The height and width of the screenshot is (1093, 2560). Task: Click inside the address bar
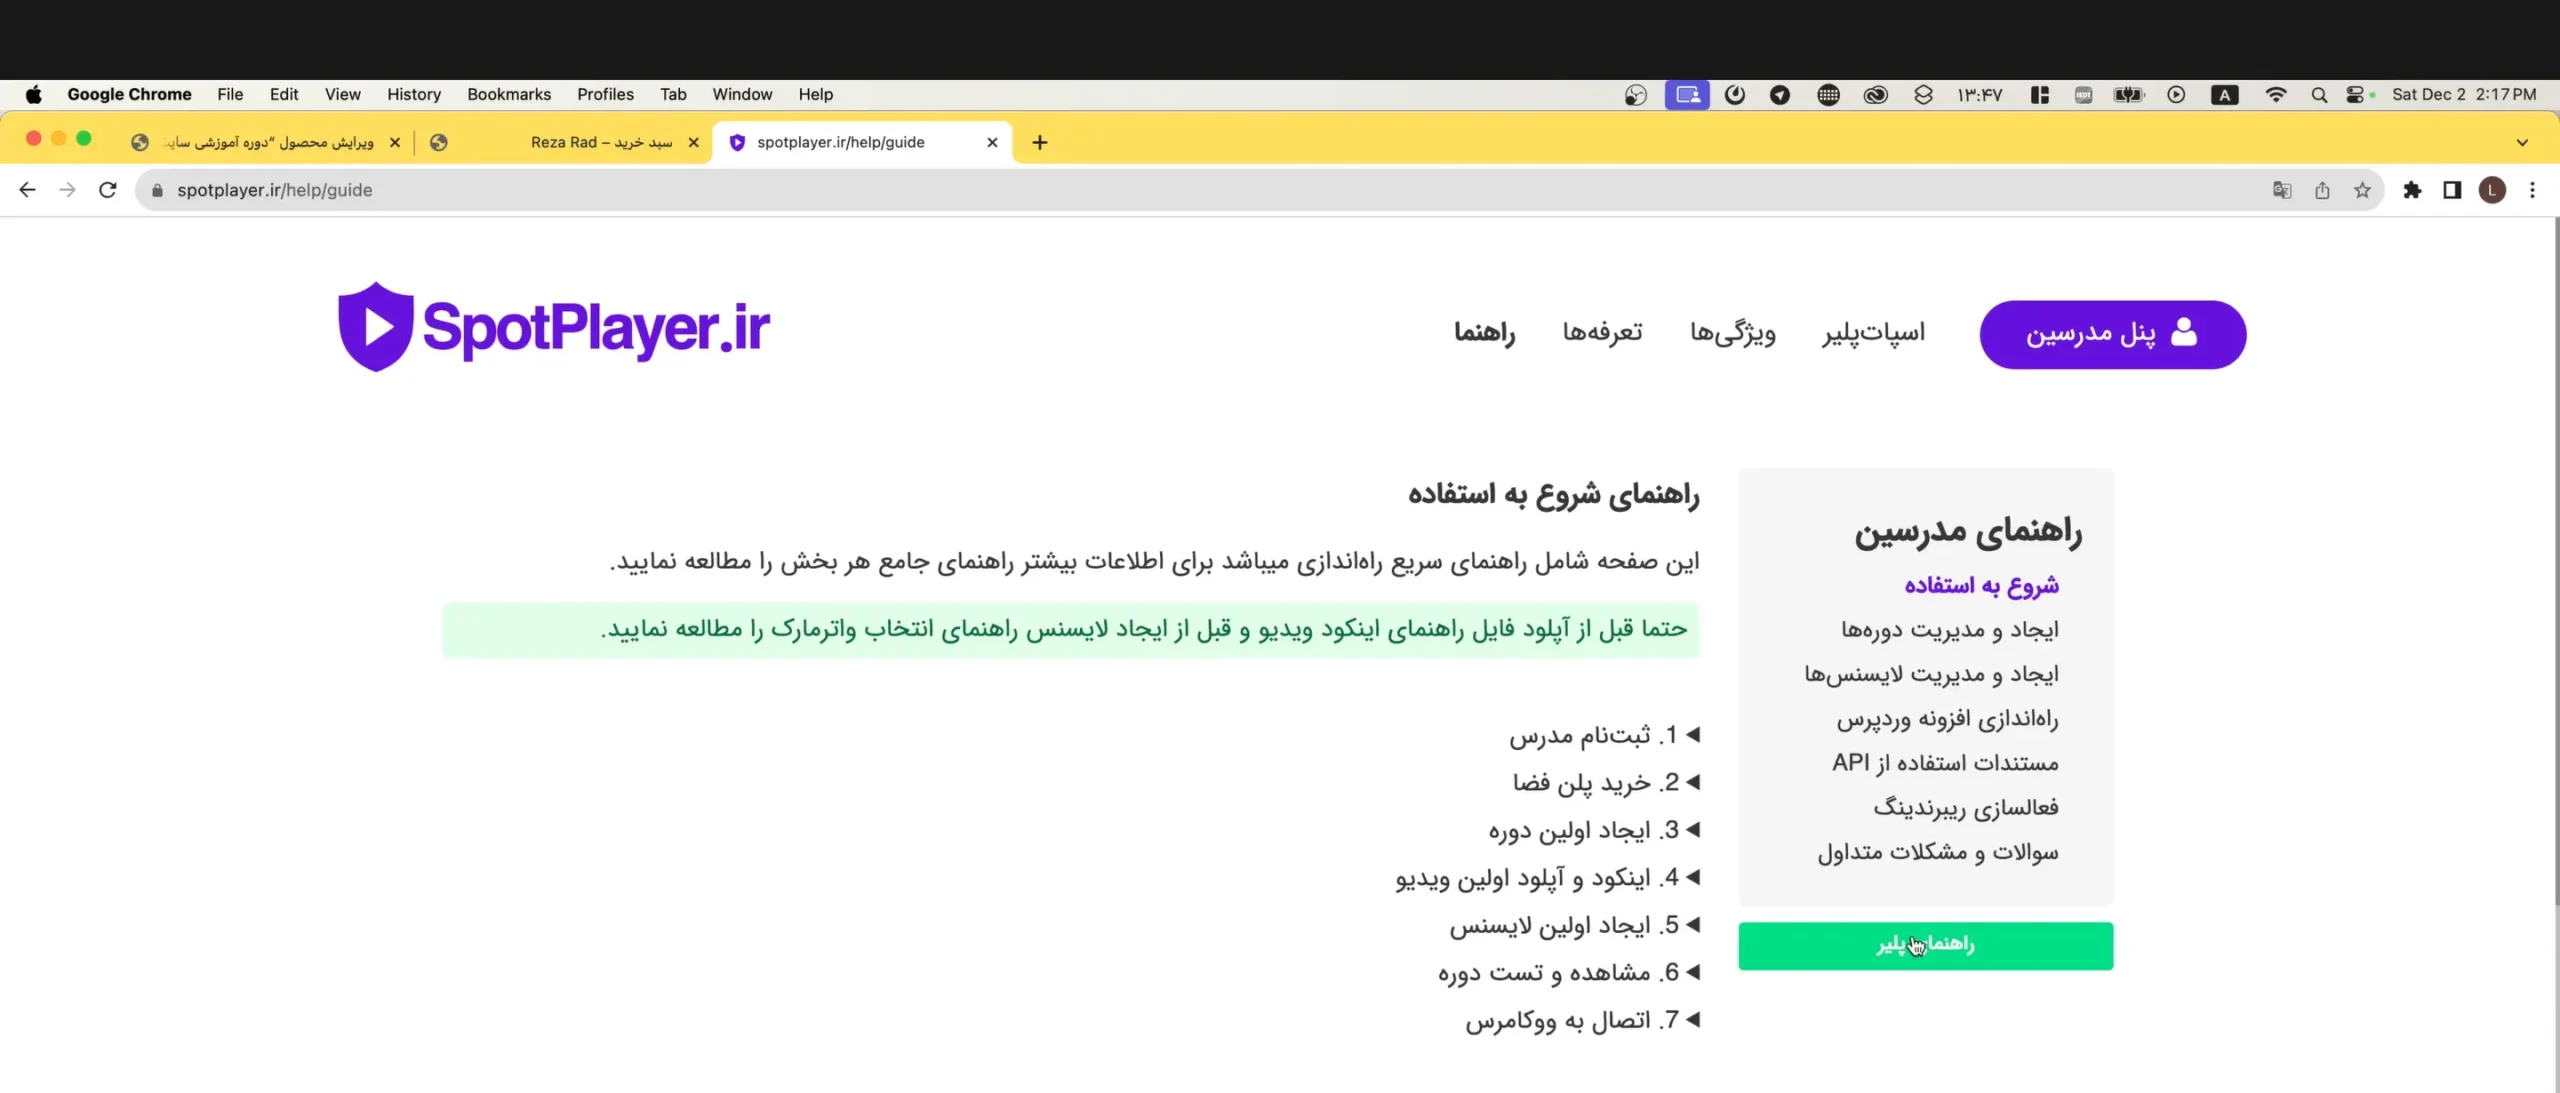tap(700, 190)
